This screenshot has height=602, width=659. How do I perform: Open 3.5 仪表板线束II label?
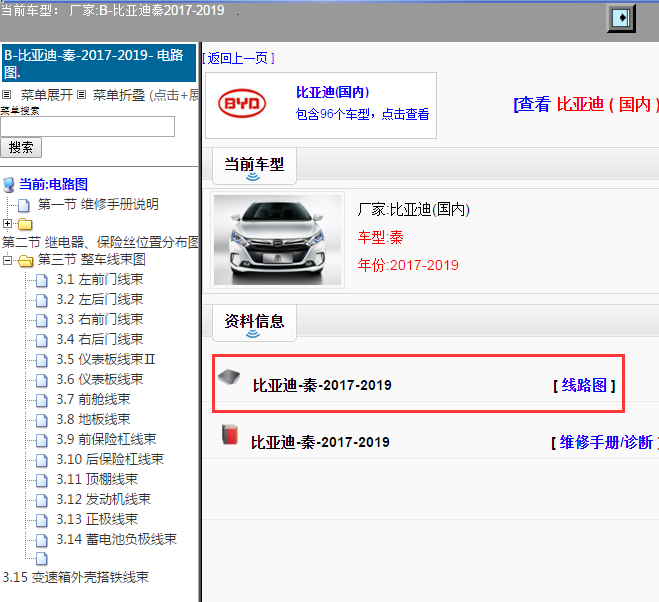pyautogui.click(x=106, y=359)
